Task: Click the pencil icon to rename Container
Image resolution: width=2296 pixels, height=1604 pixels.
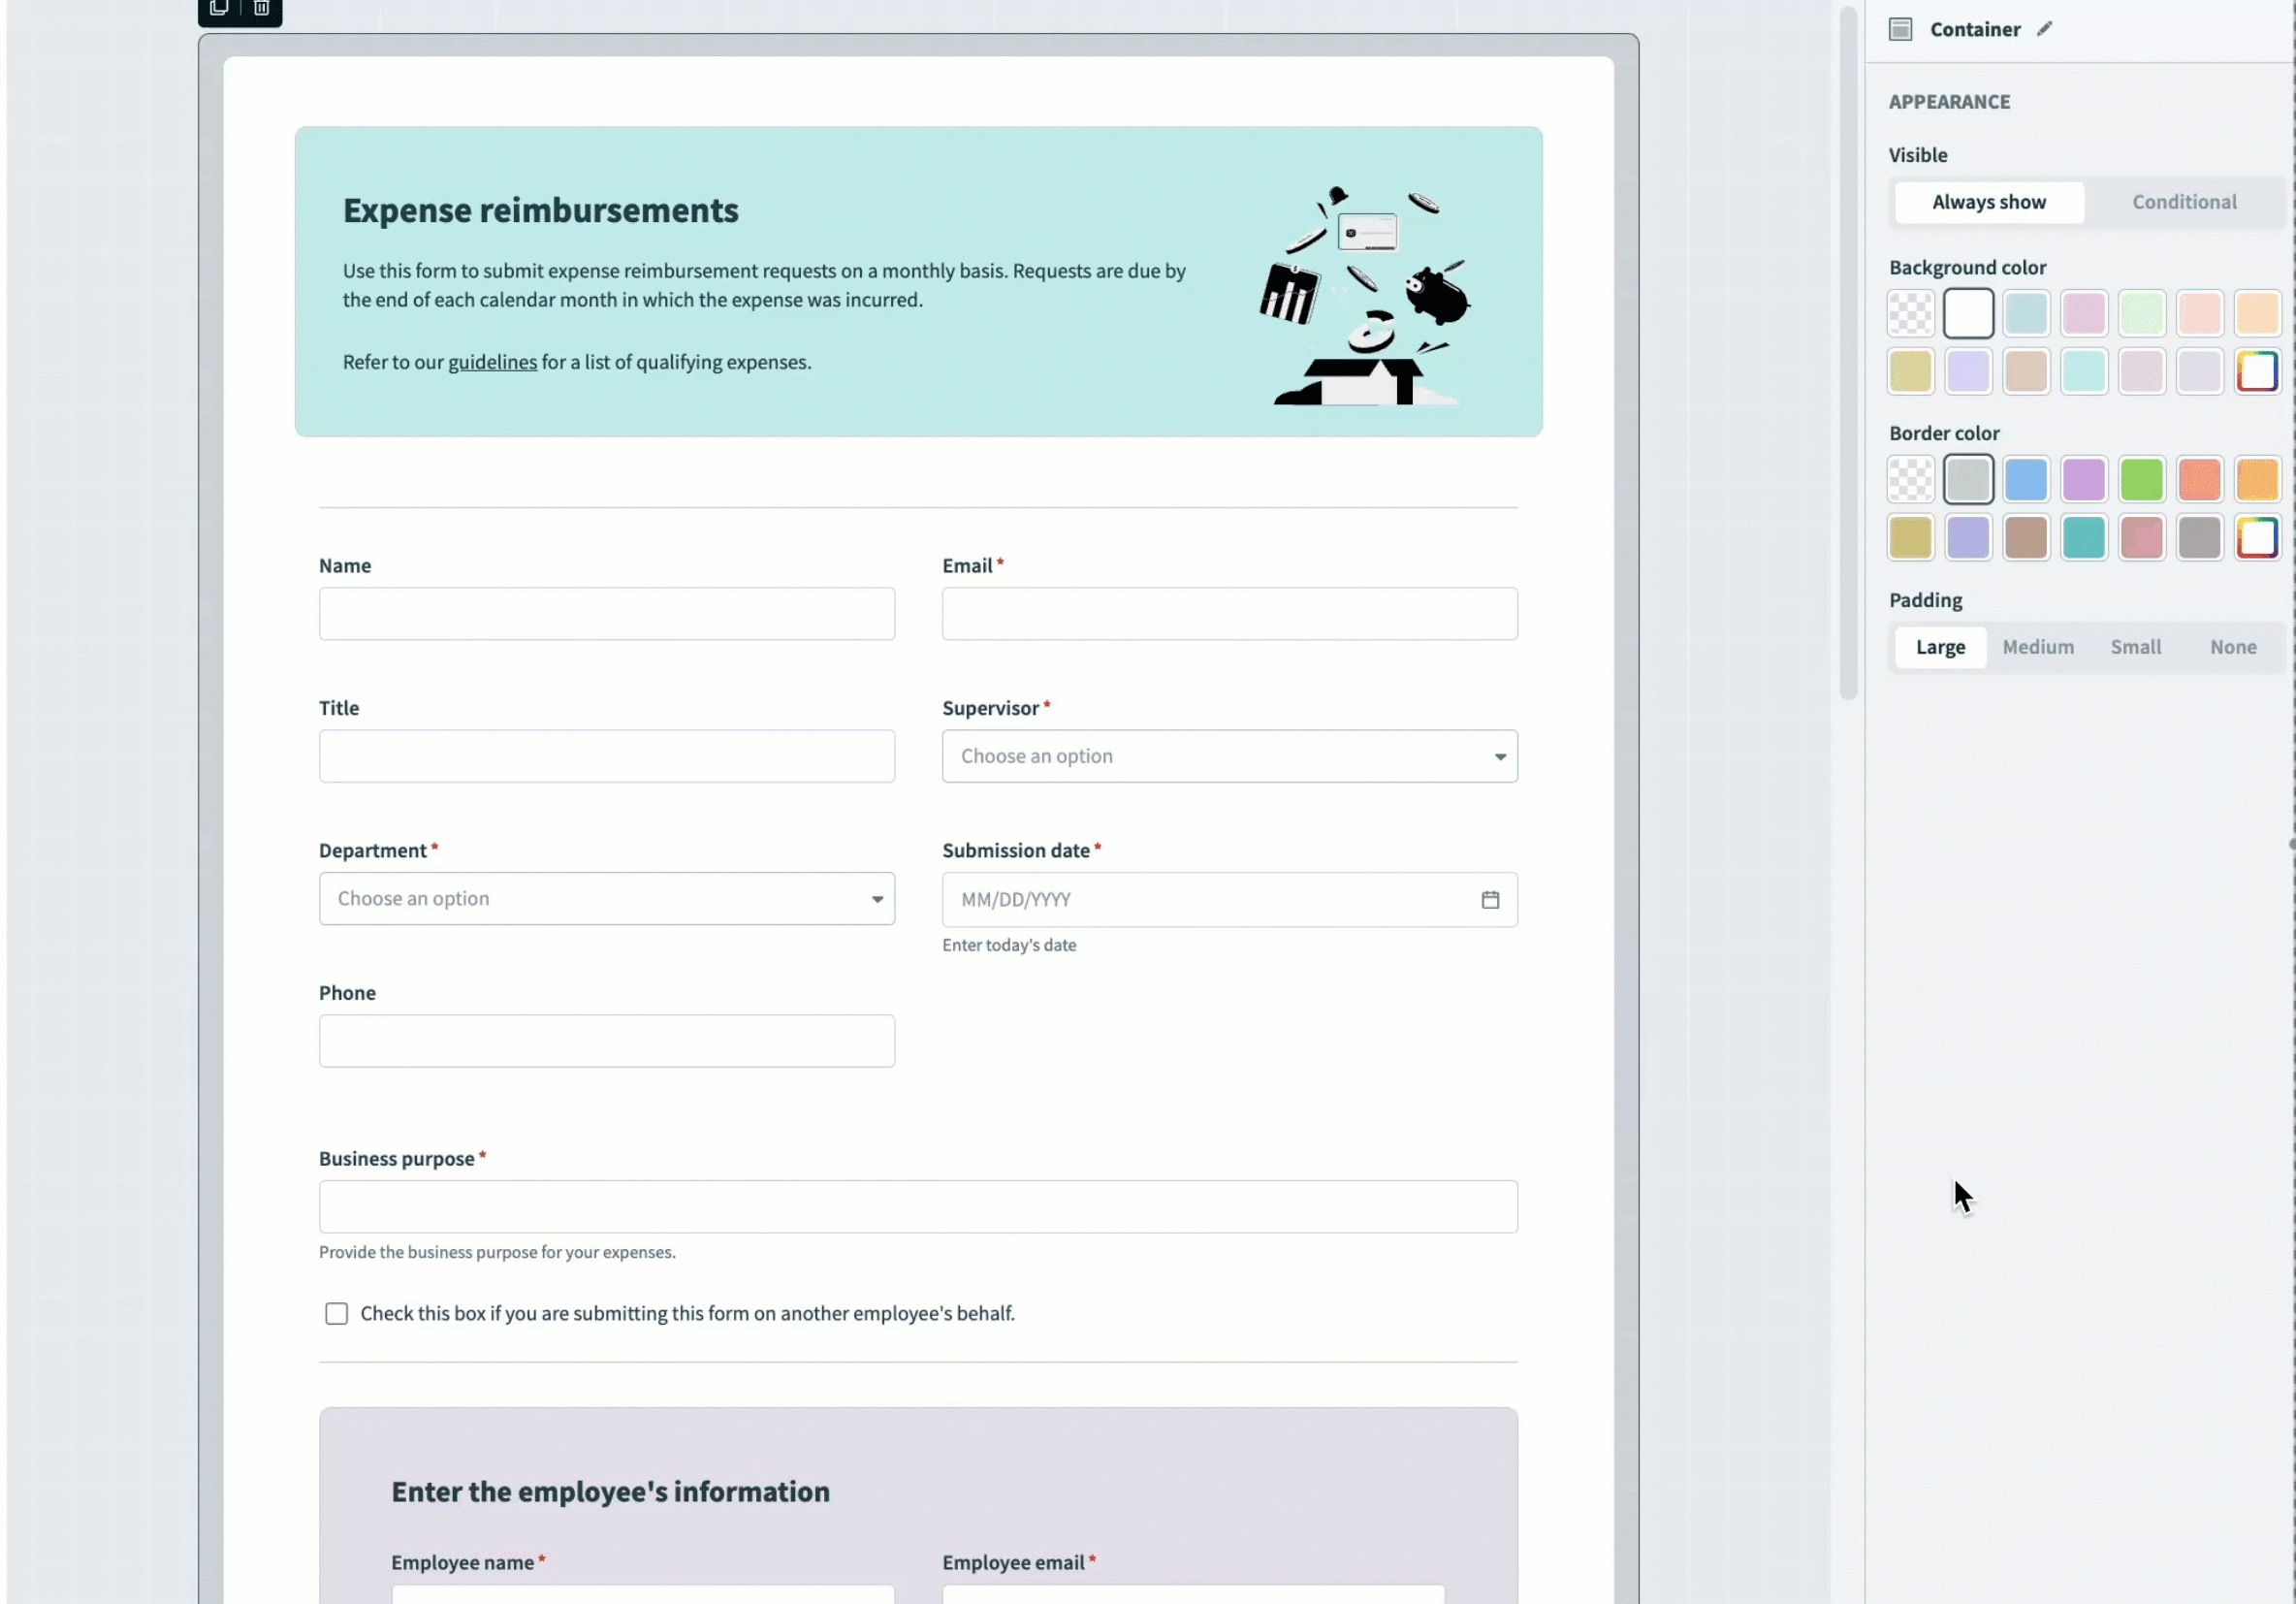Action: [2044, 29]
